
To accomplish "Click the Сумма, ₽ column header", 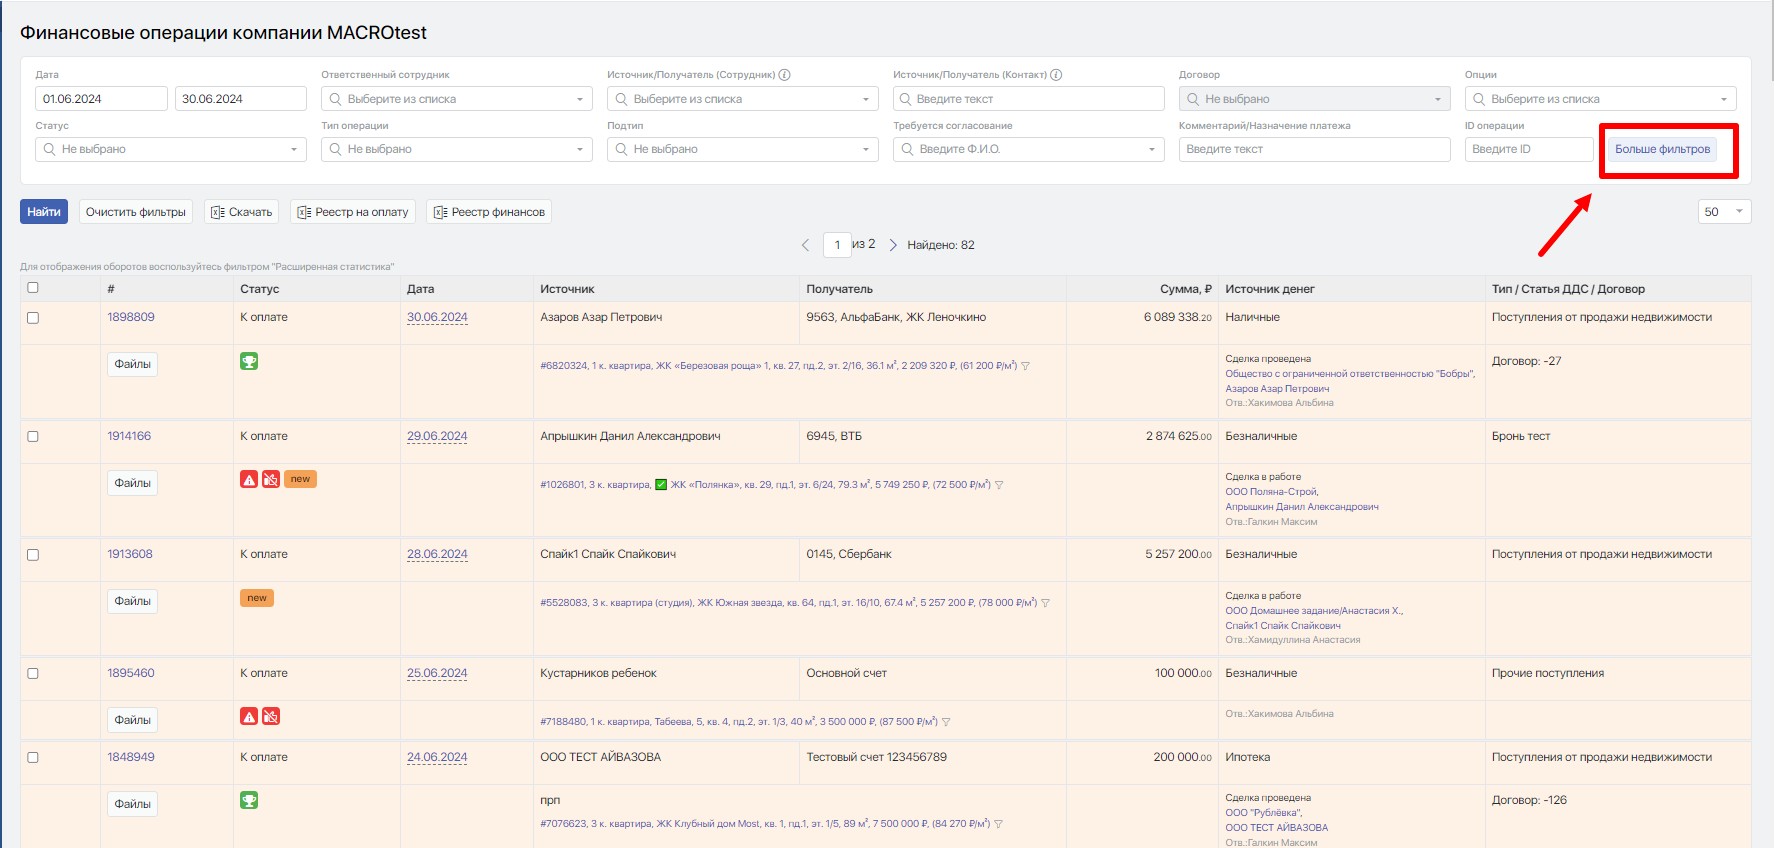I will click(x=1185, y=289).
